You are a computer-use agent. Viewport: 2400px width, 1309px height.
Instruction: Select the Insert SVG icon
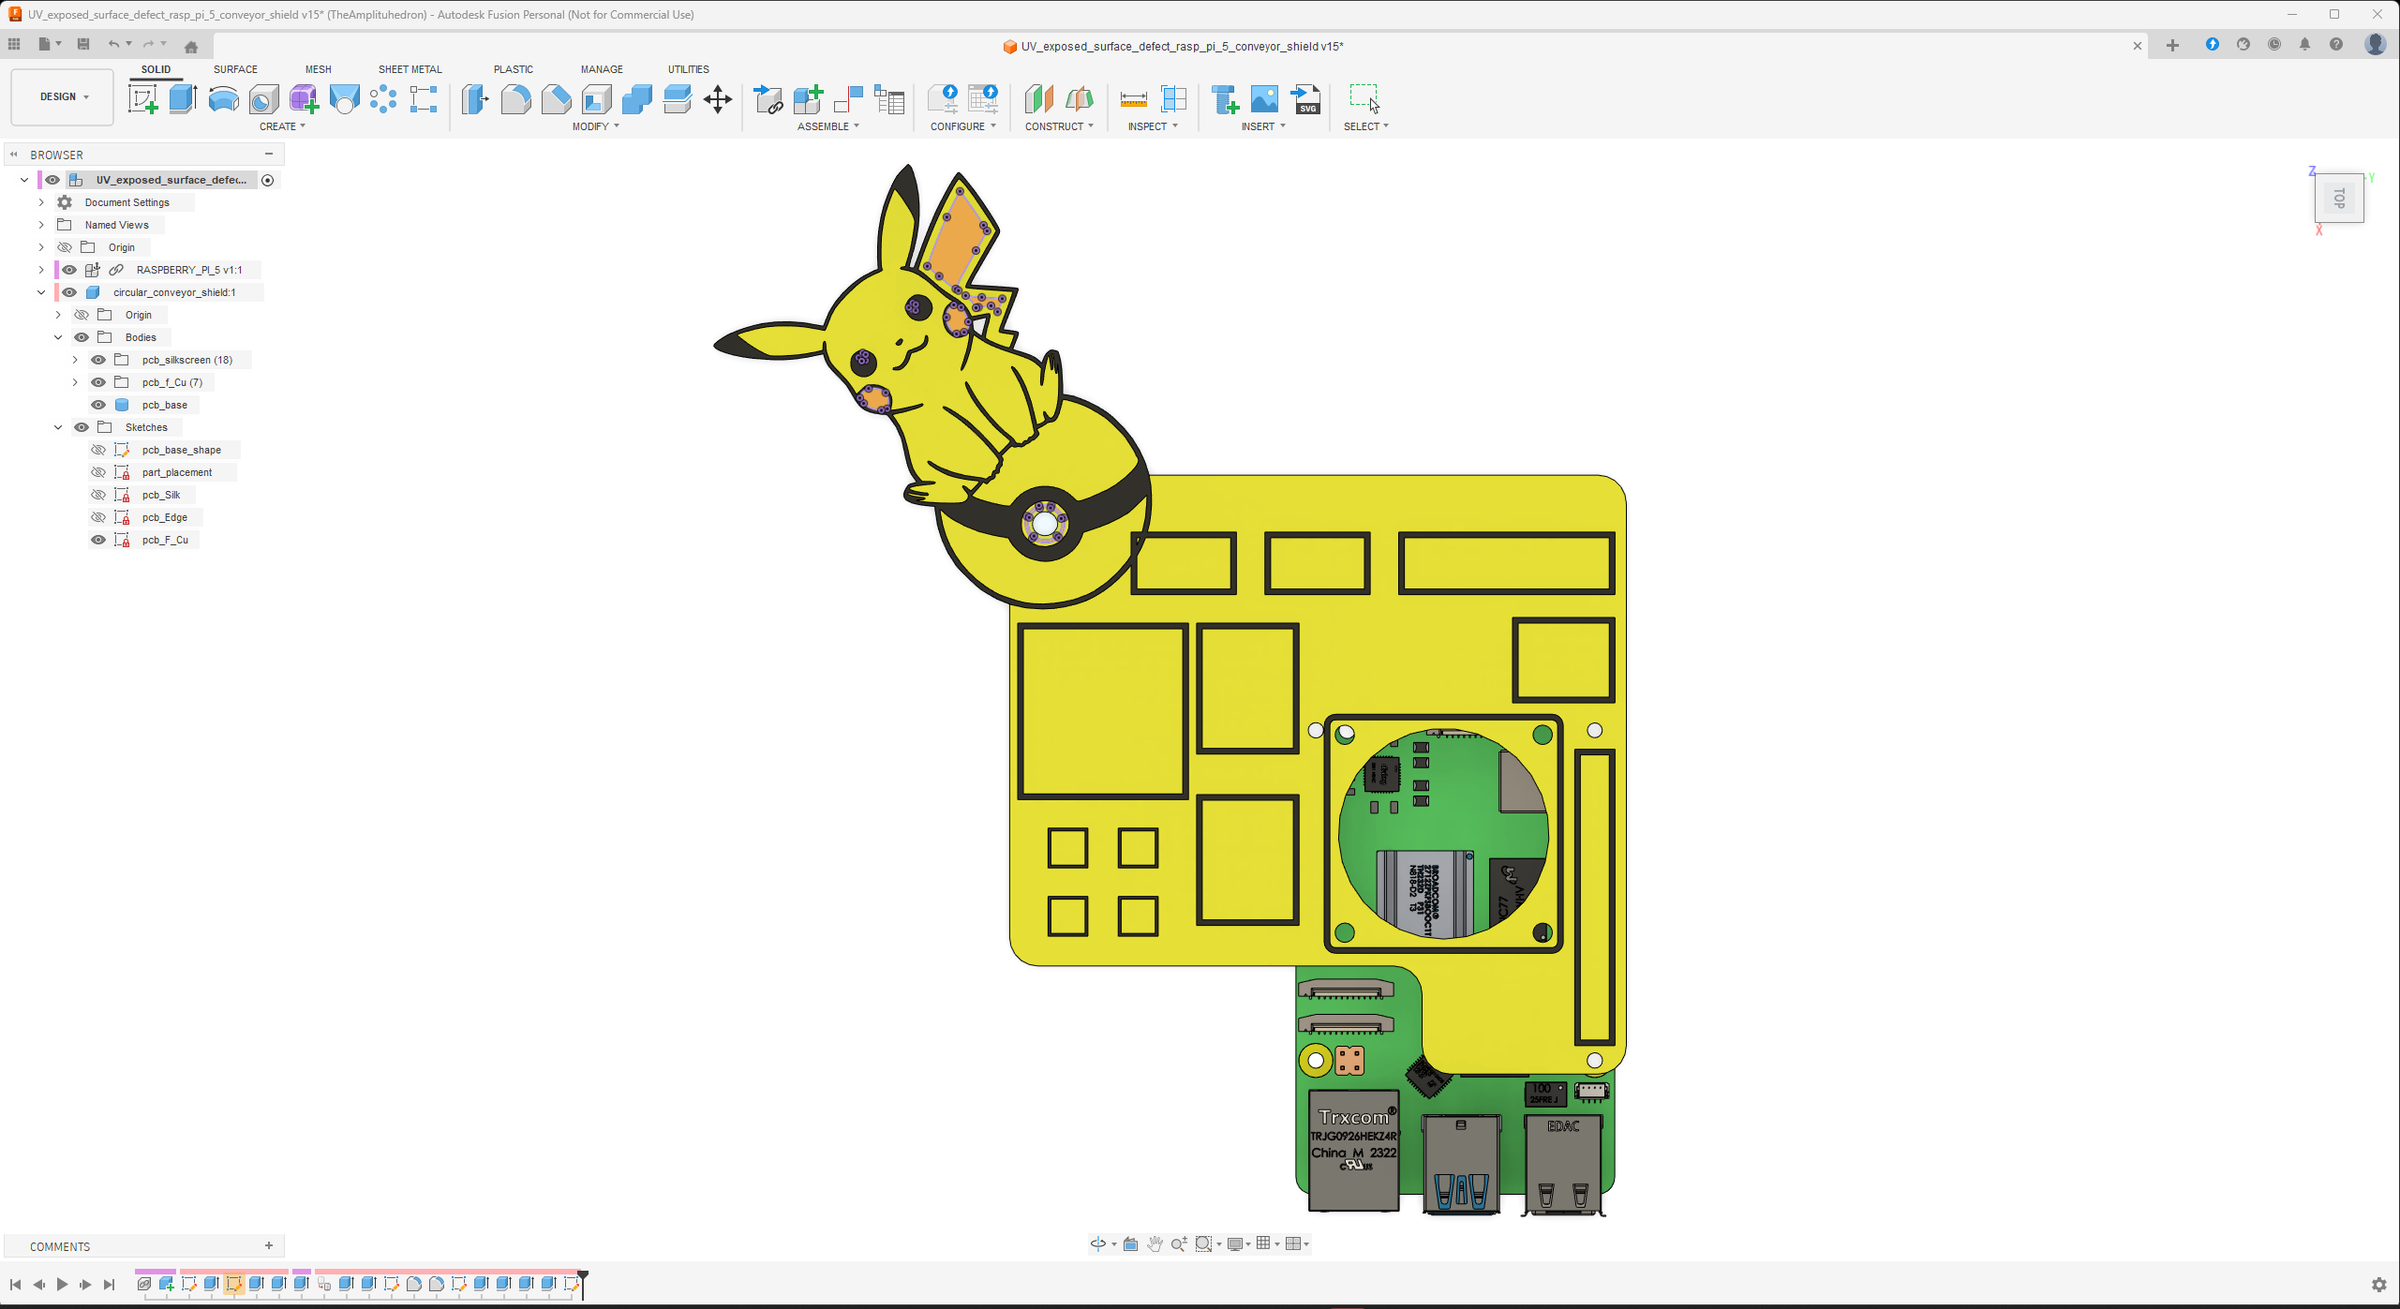click(x=1306, y=99)
